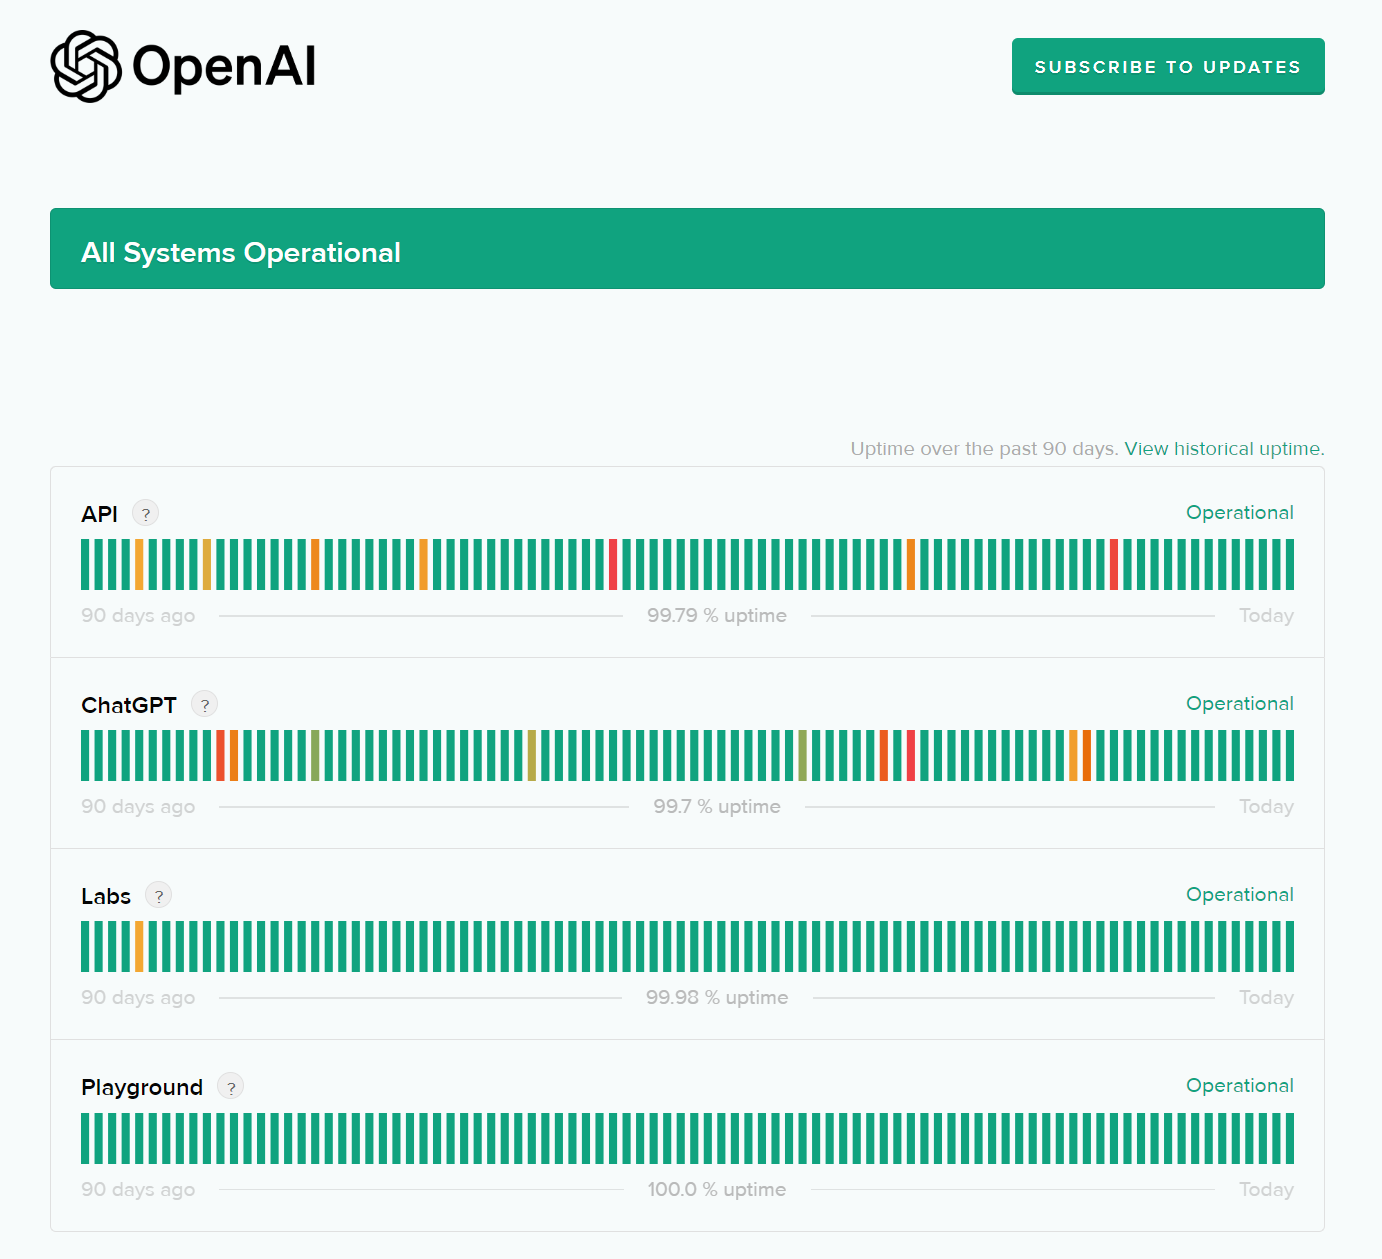Click Labs Operational status text
Screen dimensions: 1382x1259
click(1239, 895)
